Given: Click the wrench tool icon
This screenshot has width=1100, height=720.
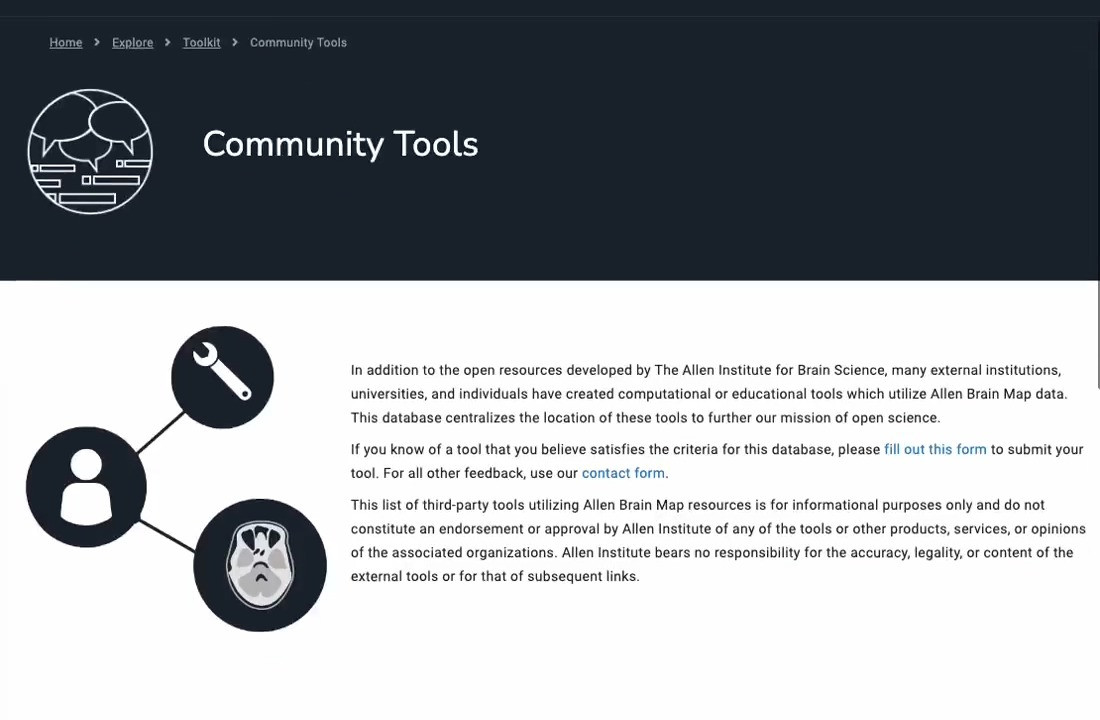Looking at the screenshot, I should (x=222, y=377).
